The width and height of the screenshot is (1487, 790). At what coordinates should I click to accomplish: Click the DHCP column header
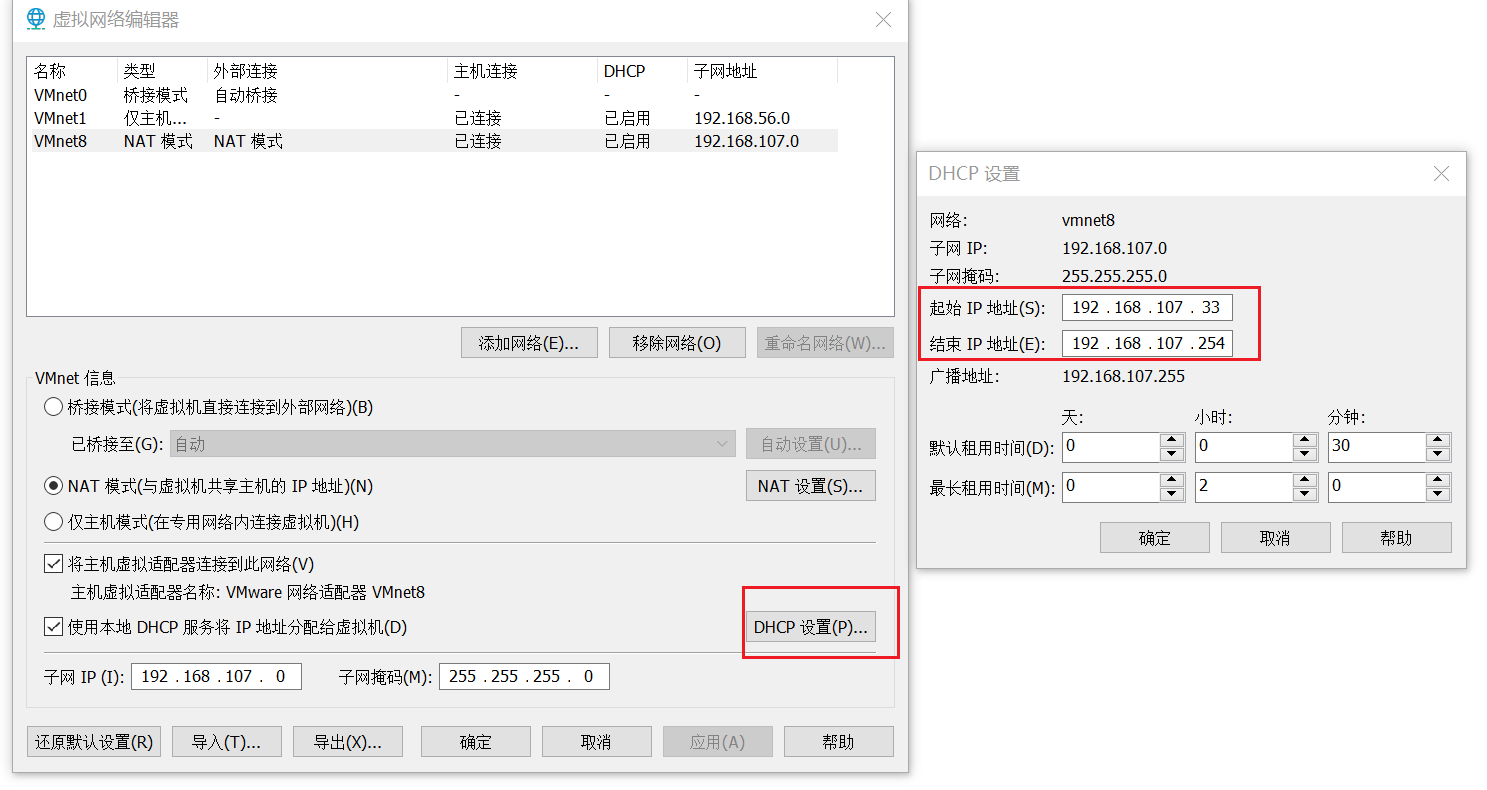point(642,72)
